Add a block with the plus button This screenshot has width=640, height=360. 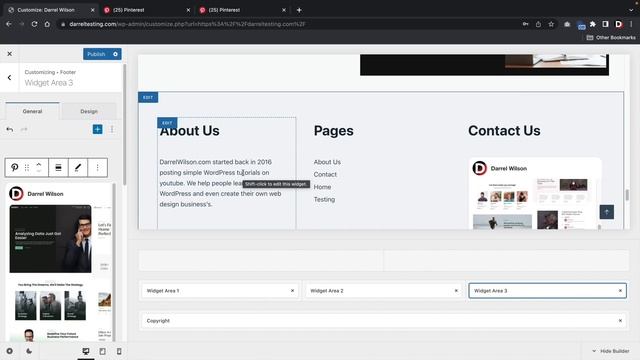click(98, 129)
